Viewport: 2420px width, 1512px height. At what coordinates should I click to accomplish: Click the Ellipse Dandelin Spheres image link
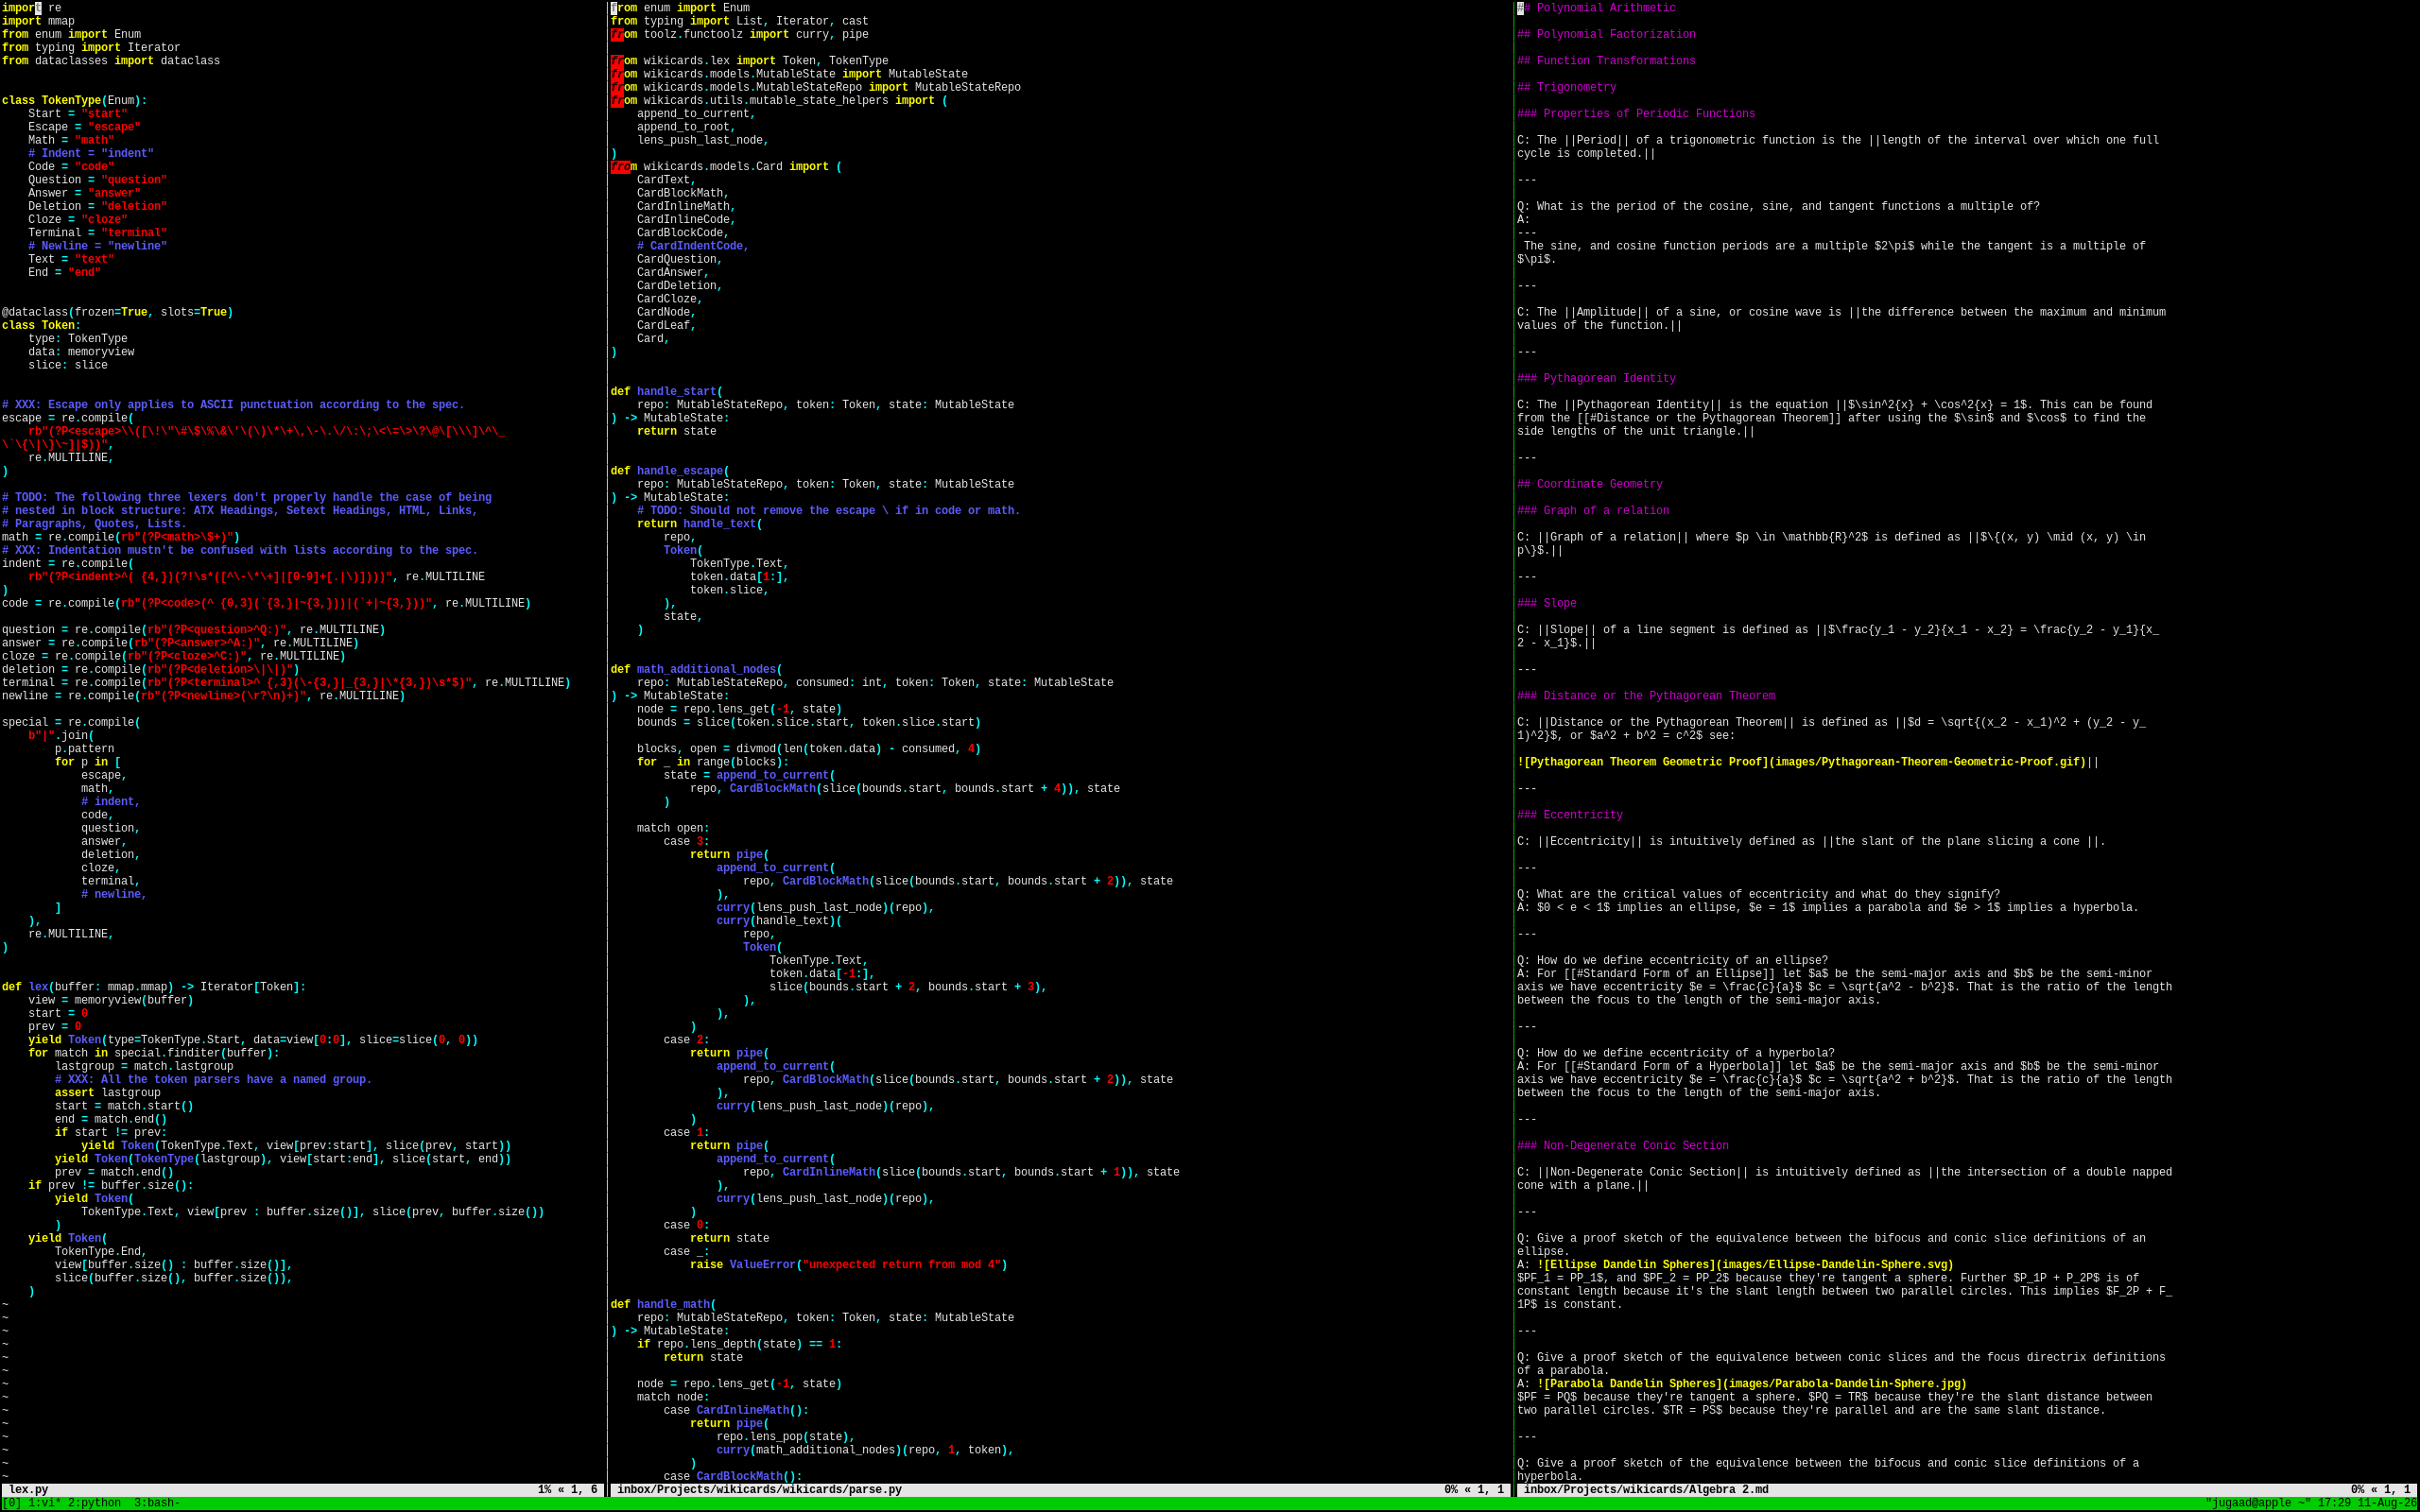point(1745,1265)
